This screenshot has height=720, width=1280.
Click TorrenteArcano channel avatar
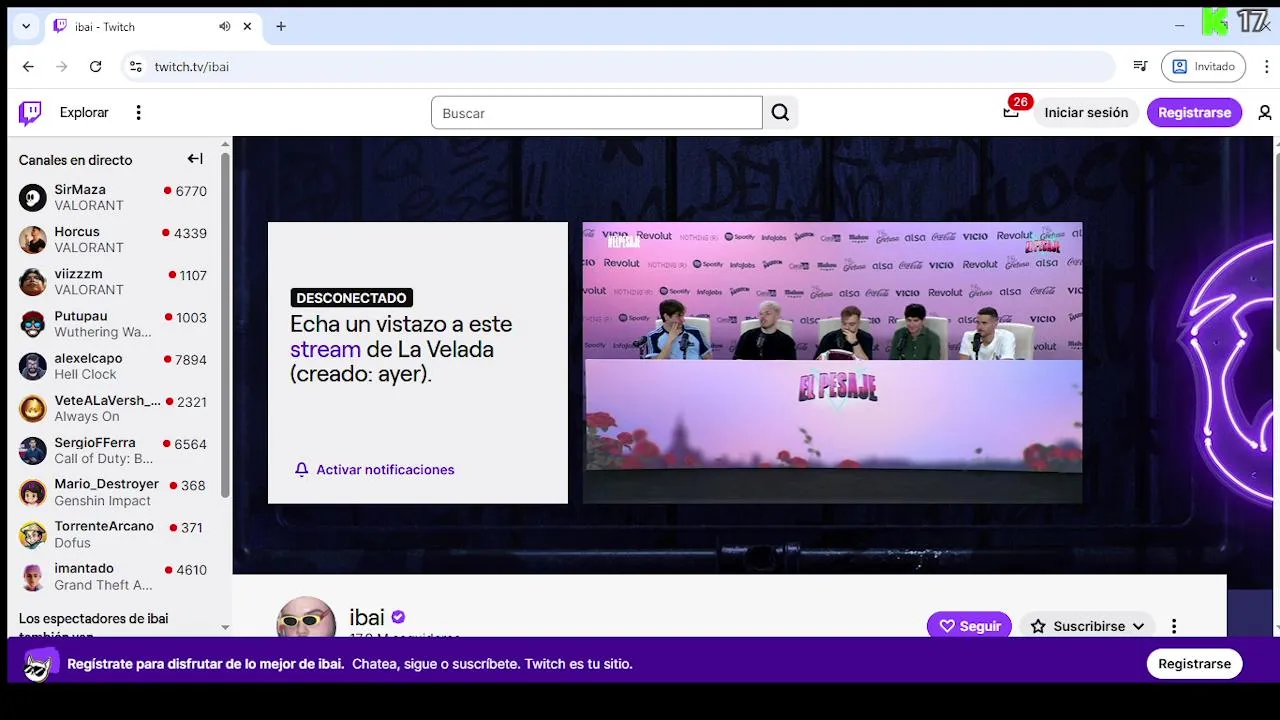[x=33, y=534]
